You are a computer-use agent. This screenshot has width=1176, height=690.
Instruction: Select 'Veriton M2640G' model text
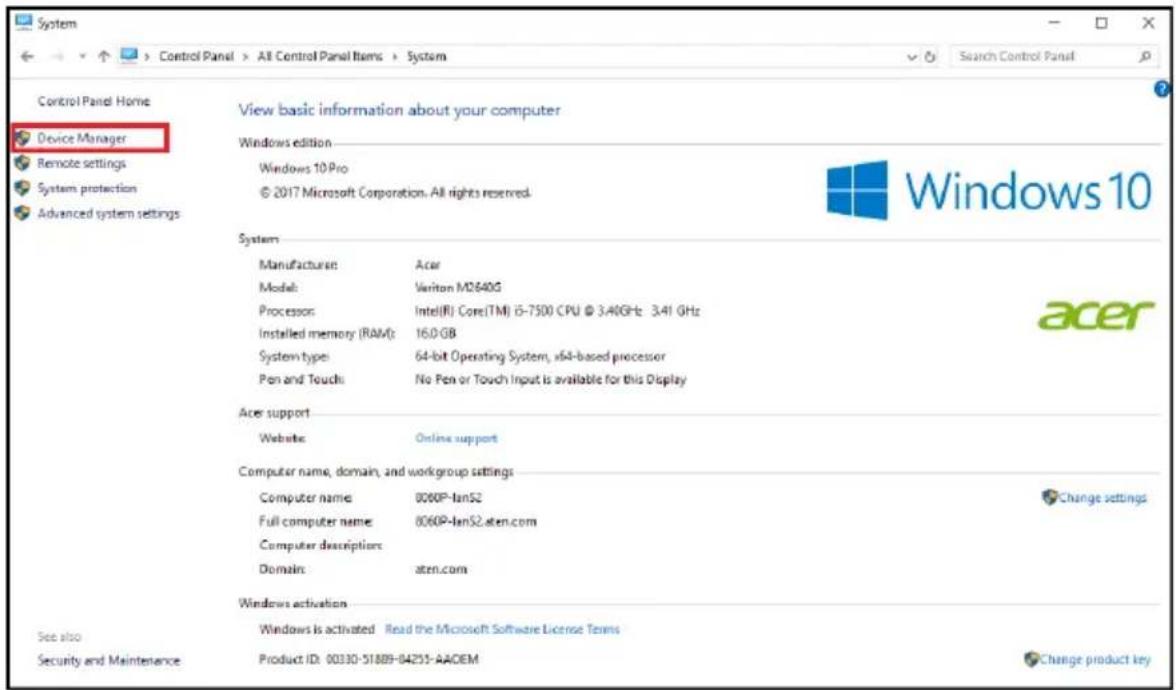tap(460, 287)
